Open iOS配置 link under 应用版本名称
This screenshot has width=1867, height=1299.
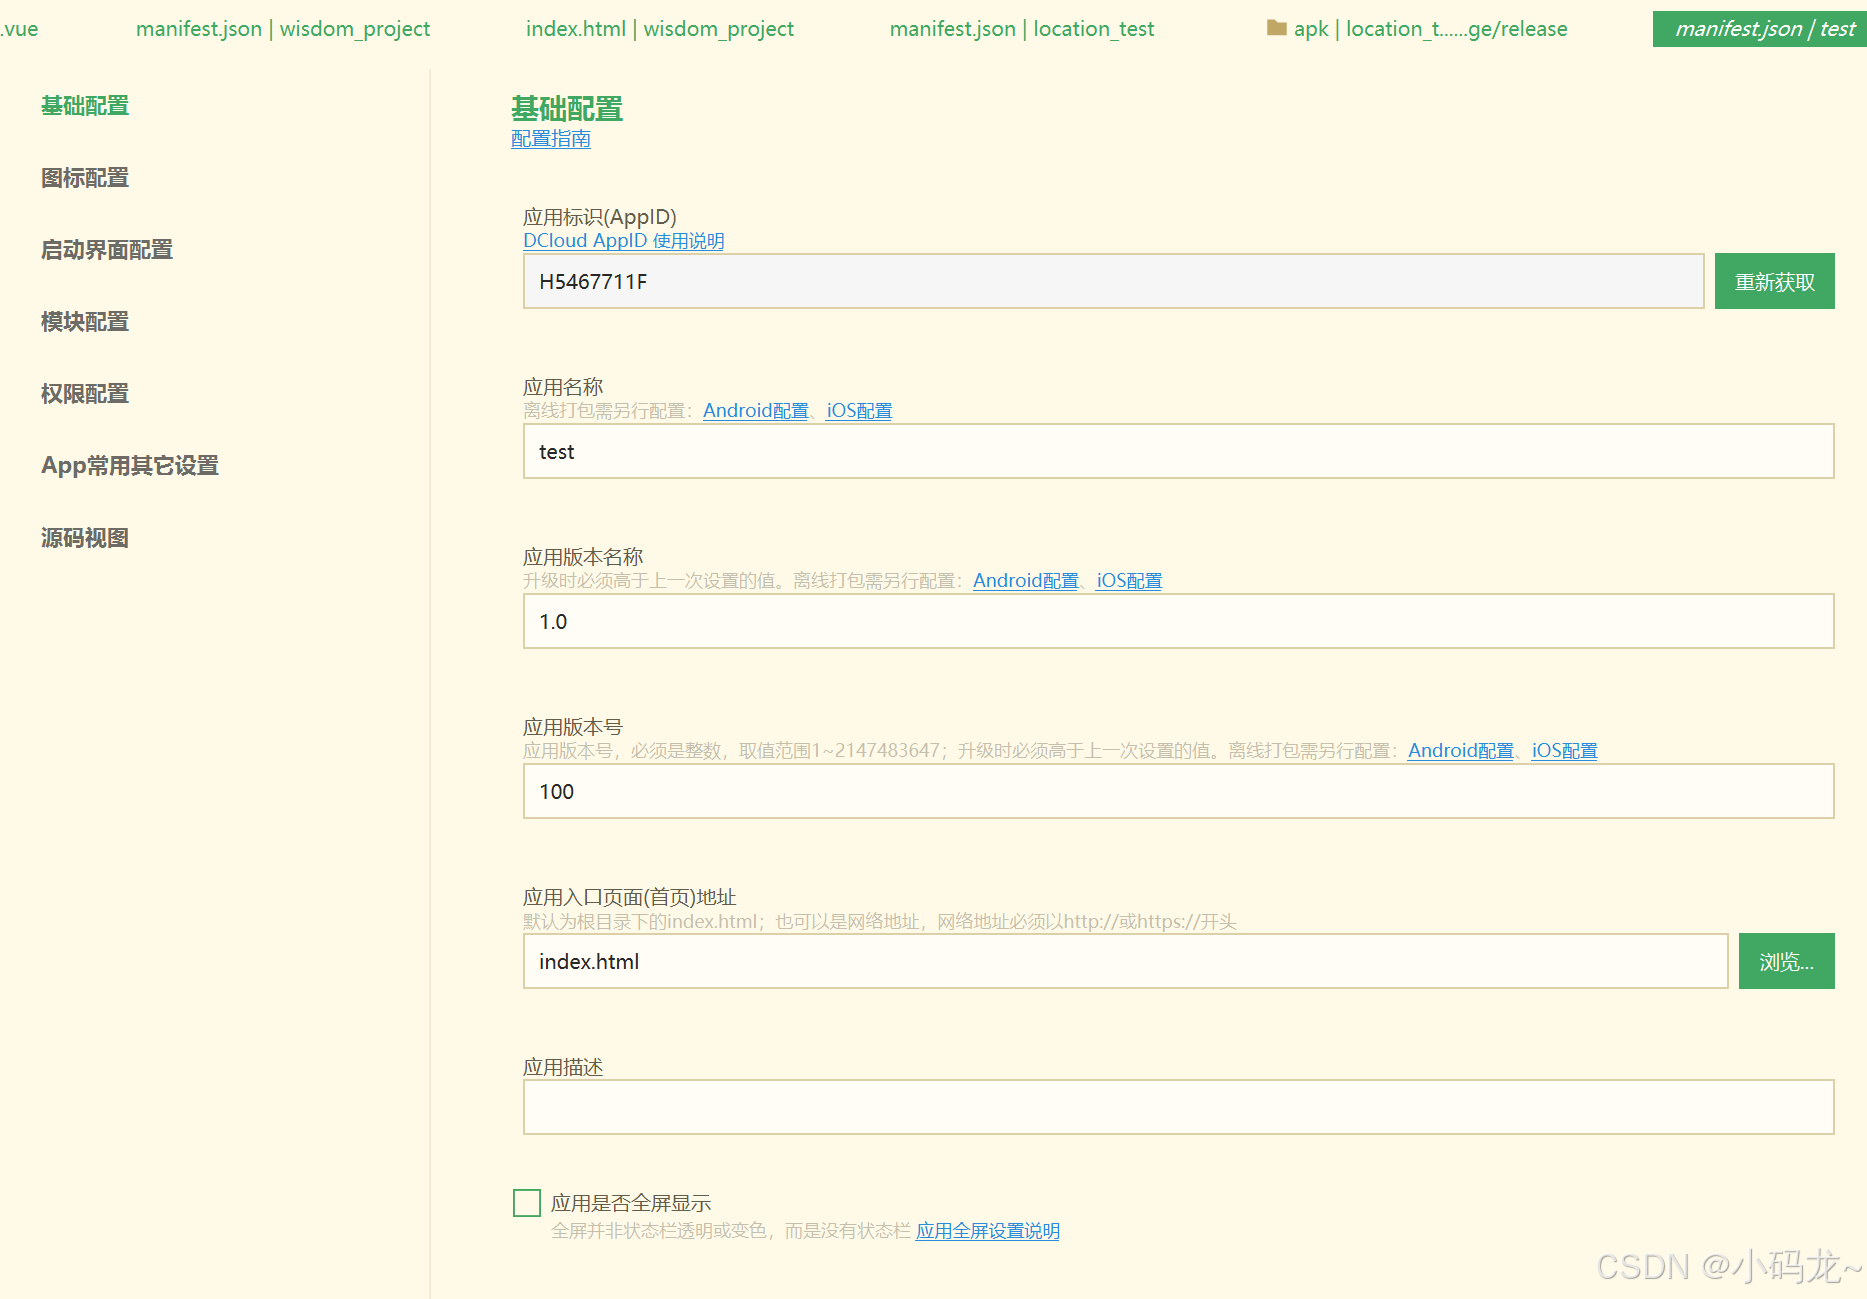(1128, 580)
